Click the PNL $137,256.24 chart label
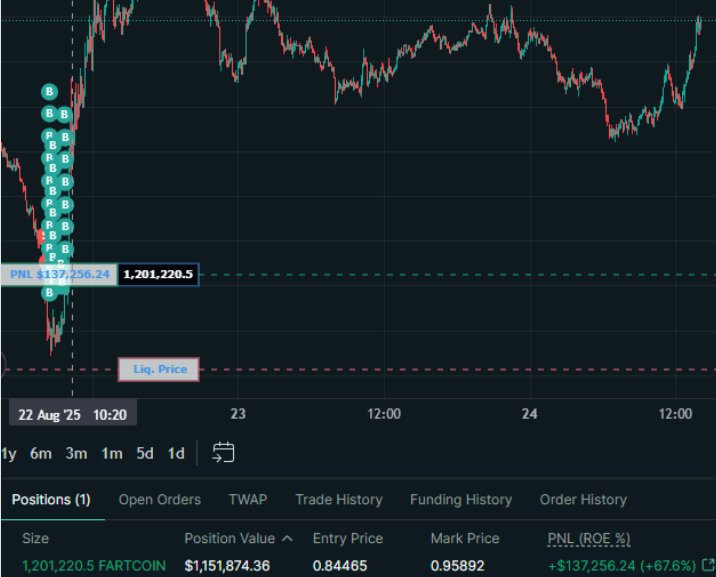The width and height of the screenshot is (716, 577). [x=59, y=274]
